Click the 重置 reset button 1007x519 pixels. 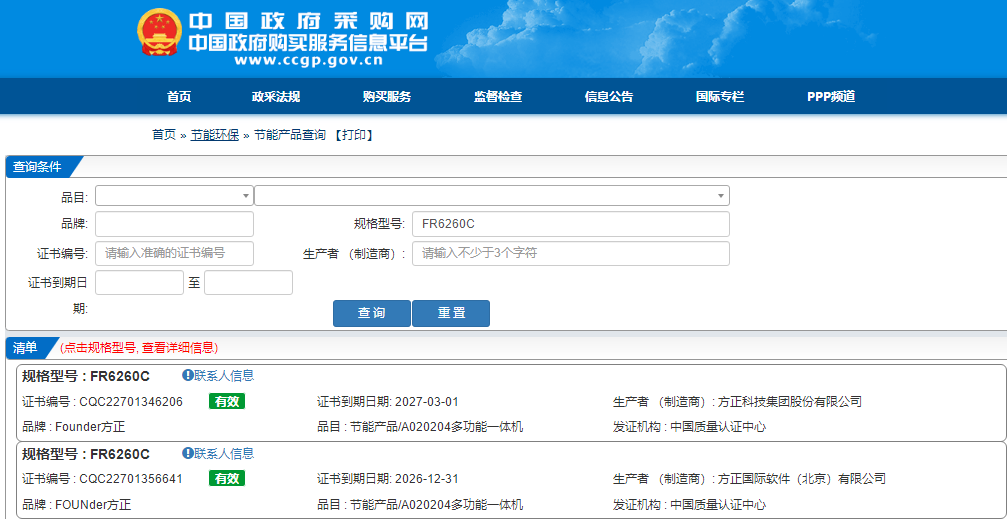451,313
